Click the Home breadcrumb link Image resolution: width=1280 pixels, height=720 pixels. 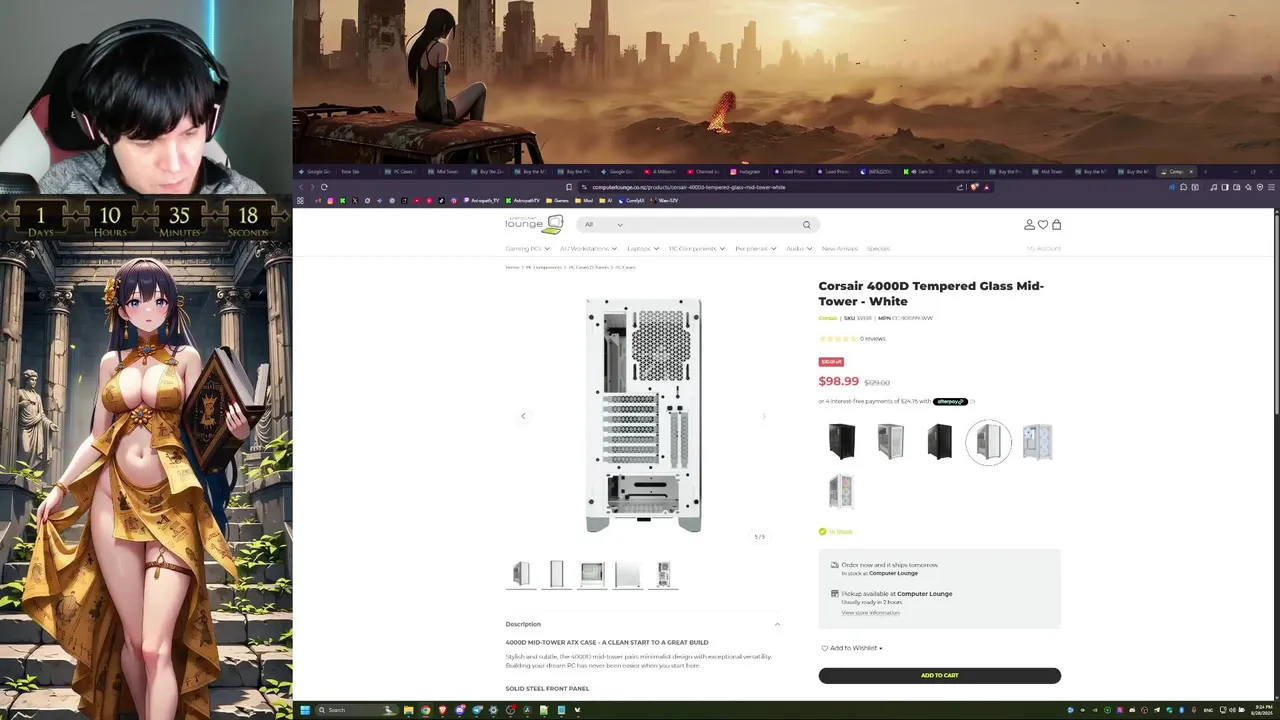[x=512, y=267]
